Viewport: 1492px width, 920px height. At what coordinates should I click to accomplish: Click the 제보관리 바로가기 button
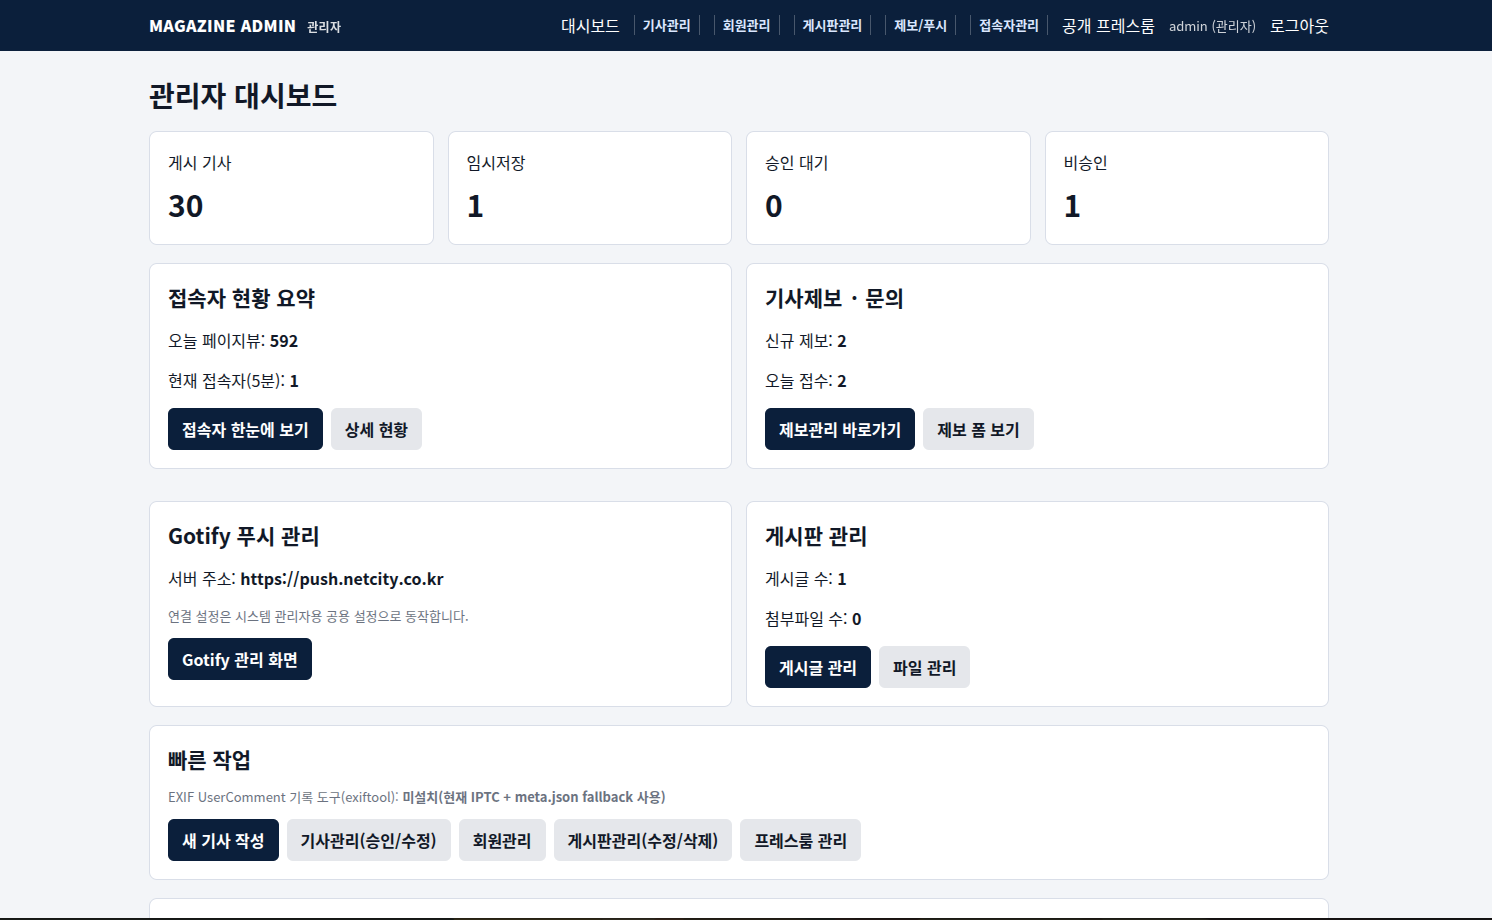pyautogui.click(x=839, y=429)
